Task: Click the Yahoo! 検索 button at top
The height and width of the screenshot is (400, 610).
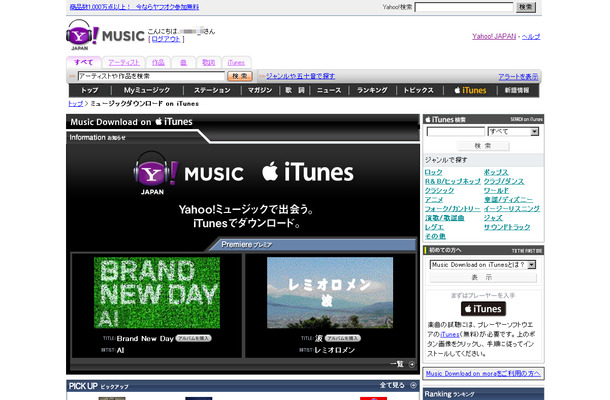Action: (x=526, y=7)
